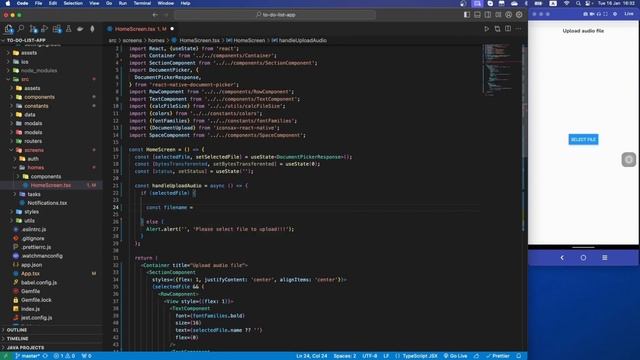Toggle the secondary sidebar layout icon
Image resolution: width=640 pixels, height=360 pixels.
pyautogui.click(x=488, y=15)
